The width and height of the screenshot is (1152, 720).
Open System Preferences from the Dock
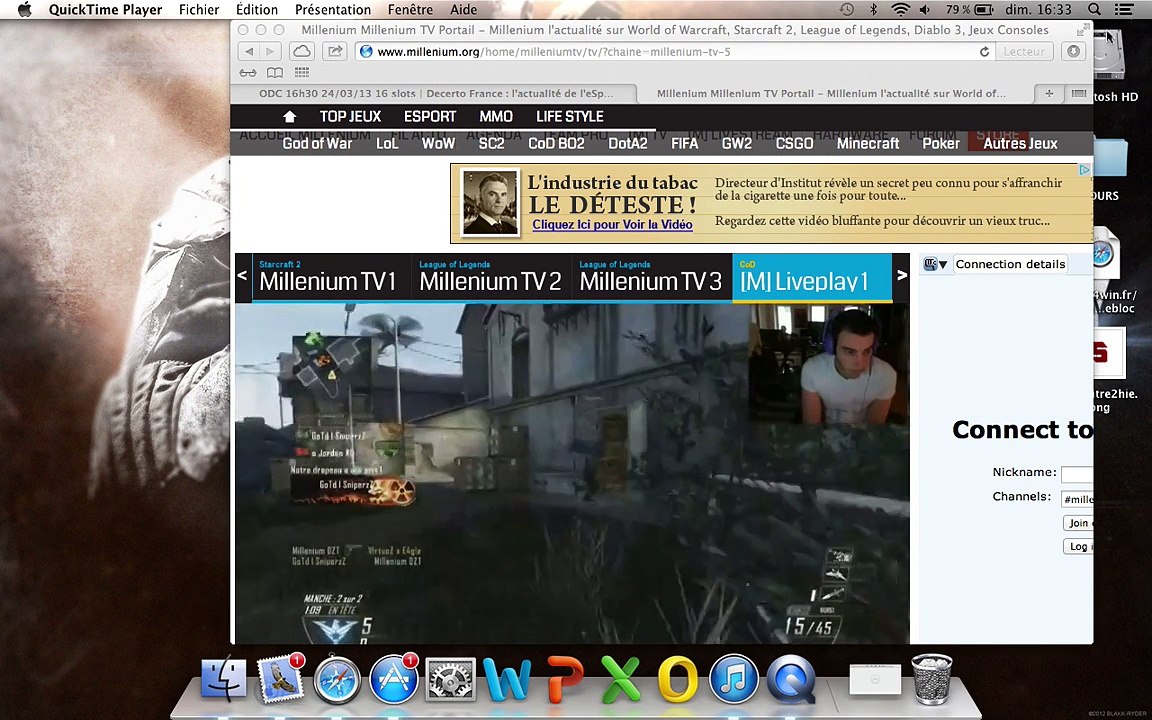[450, 679]
